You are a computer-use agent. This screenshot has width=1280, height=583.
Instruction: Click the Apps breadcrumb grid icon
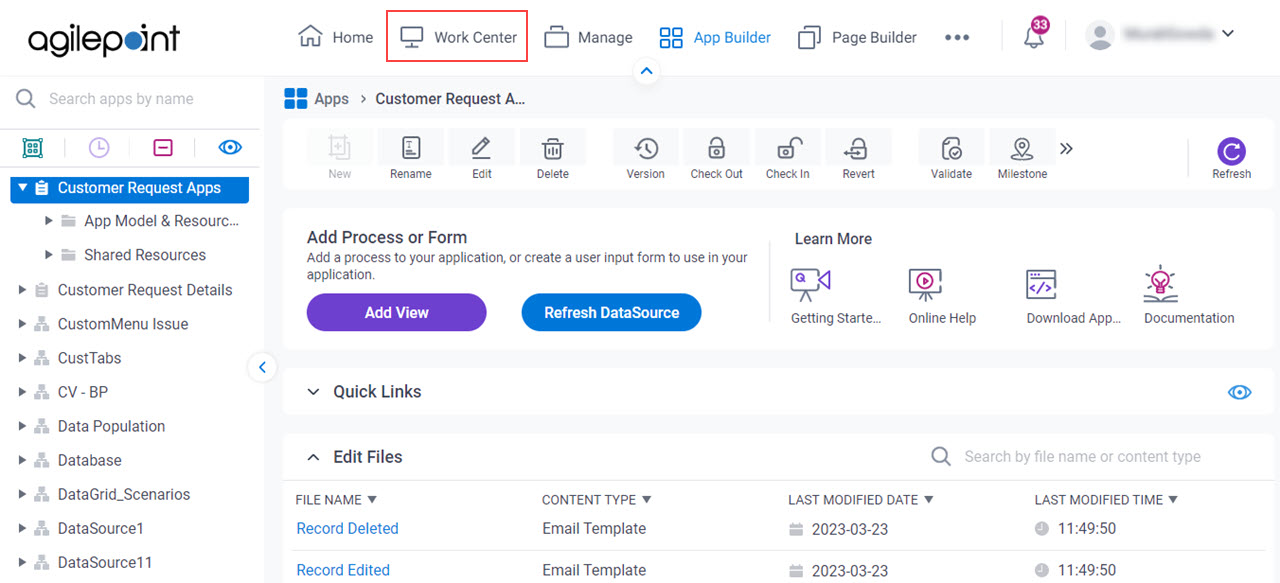[296, 98]
